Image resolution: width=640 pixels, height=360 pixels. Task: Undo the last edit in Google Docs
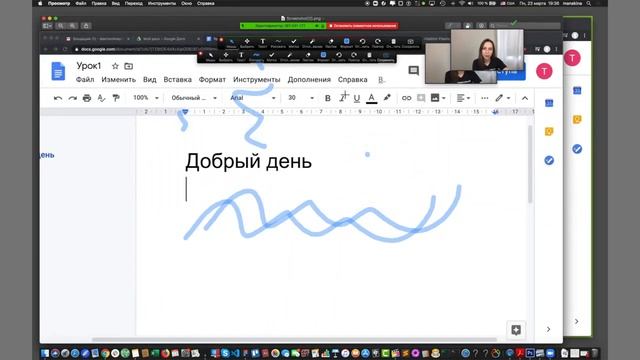(58, 98)
